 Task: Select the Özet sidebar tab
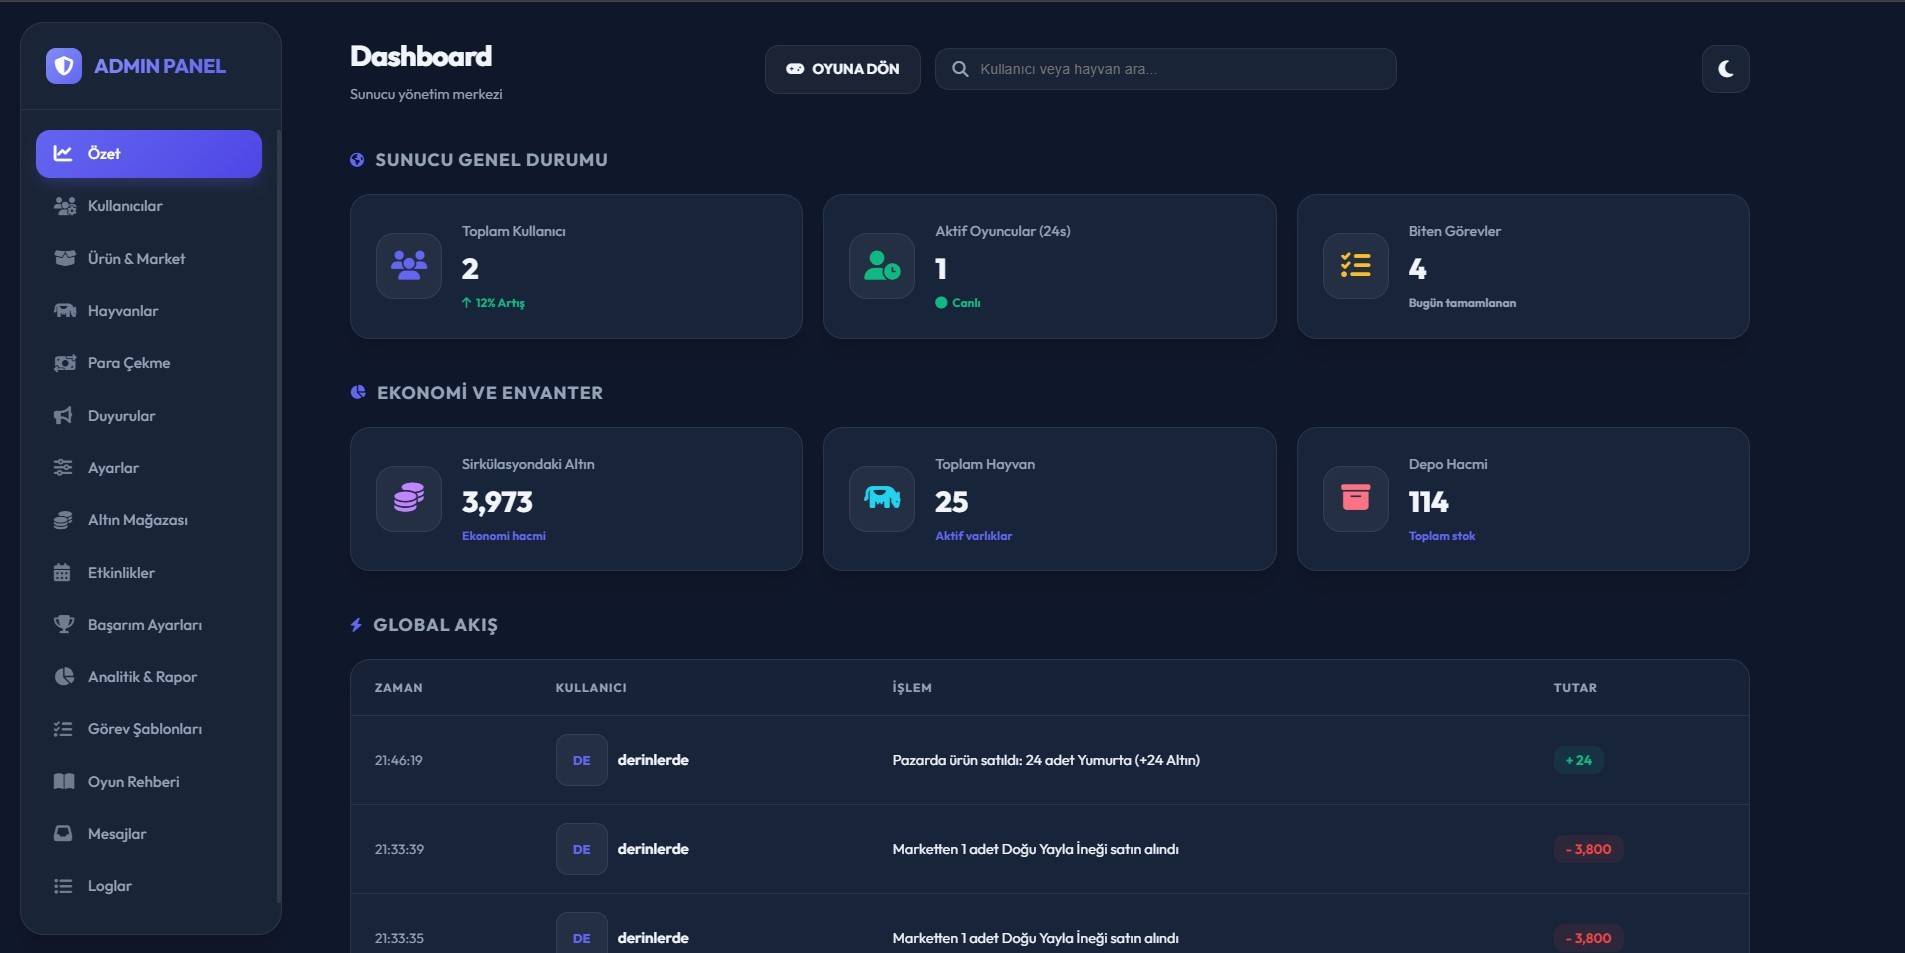pyautogui.click(x=148, y=154)
